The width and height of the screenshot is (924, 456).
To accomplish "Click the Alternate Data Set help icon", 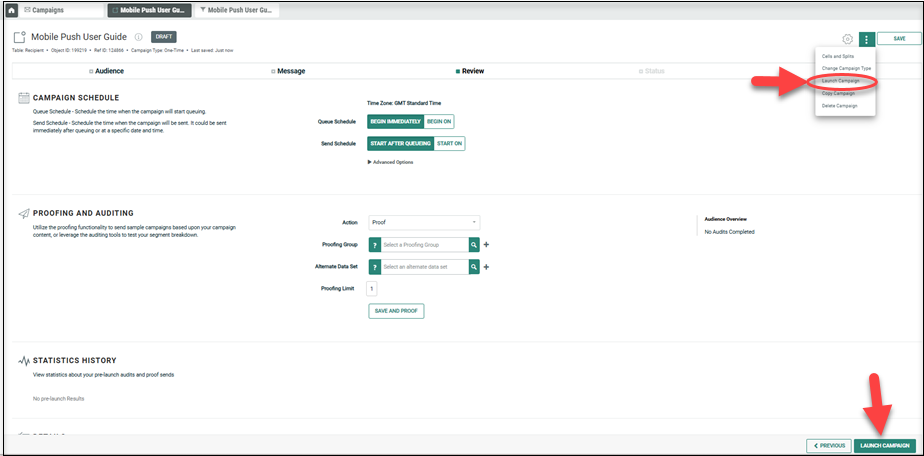I will pyautogui.click(x=375, y=267).
